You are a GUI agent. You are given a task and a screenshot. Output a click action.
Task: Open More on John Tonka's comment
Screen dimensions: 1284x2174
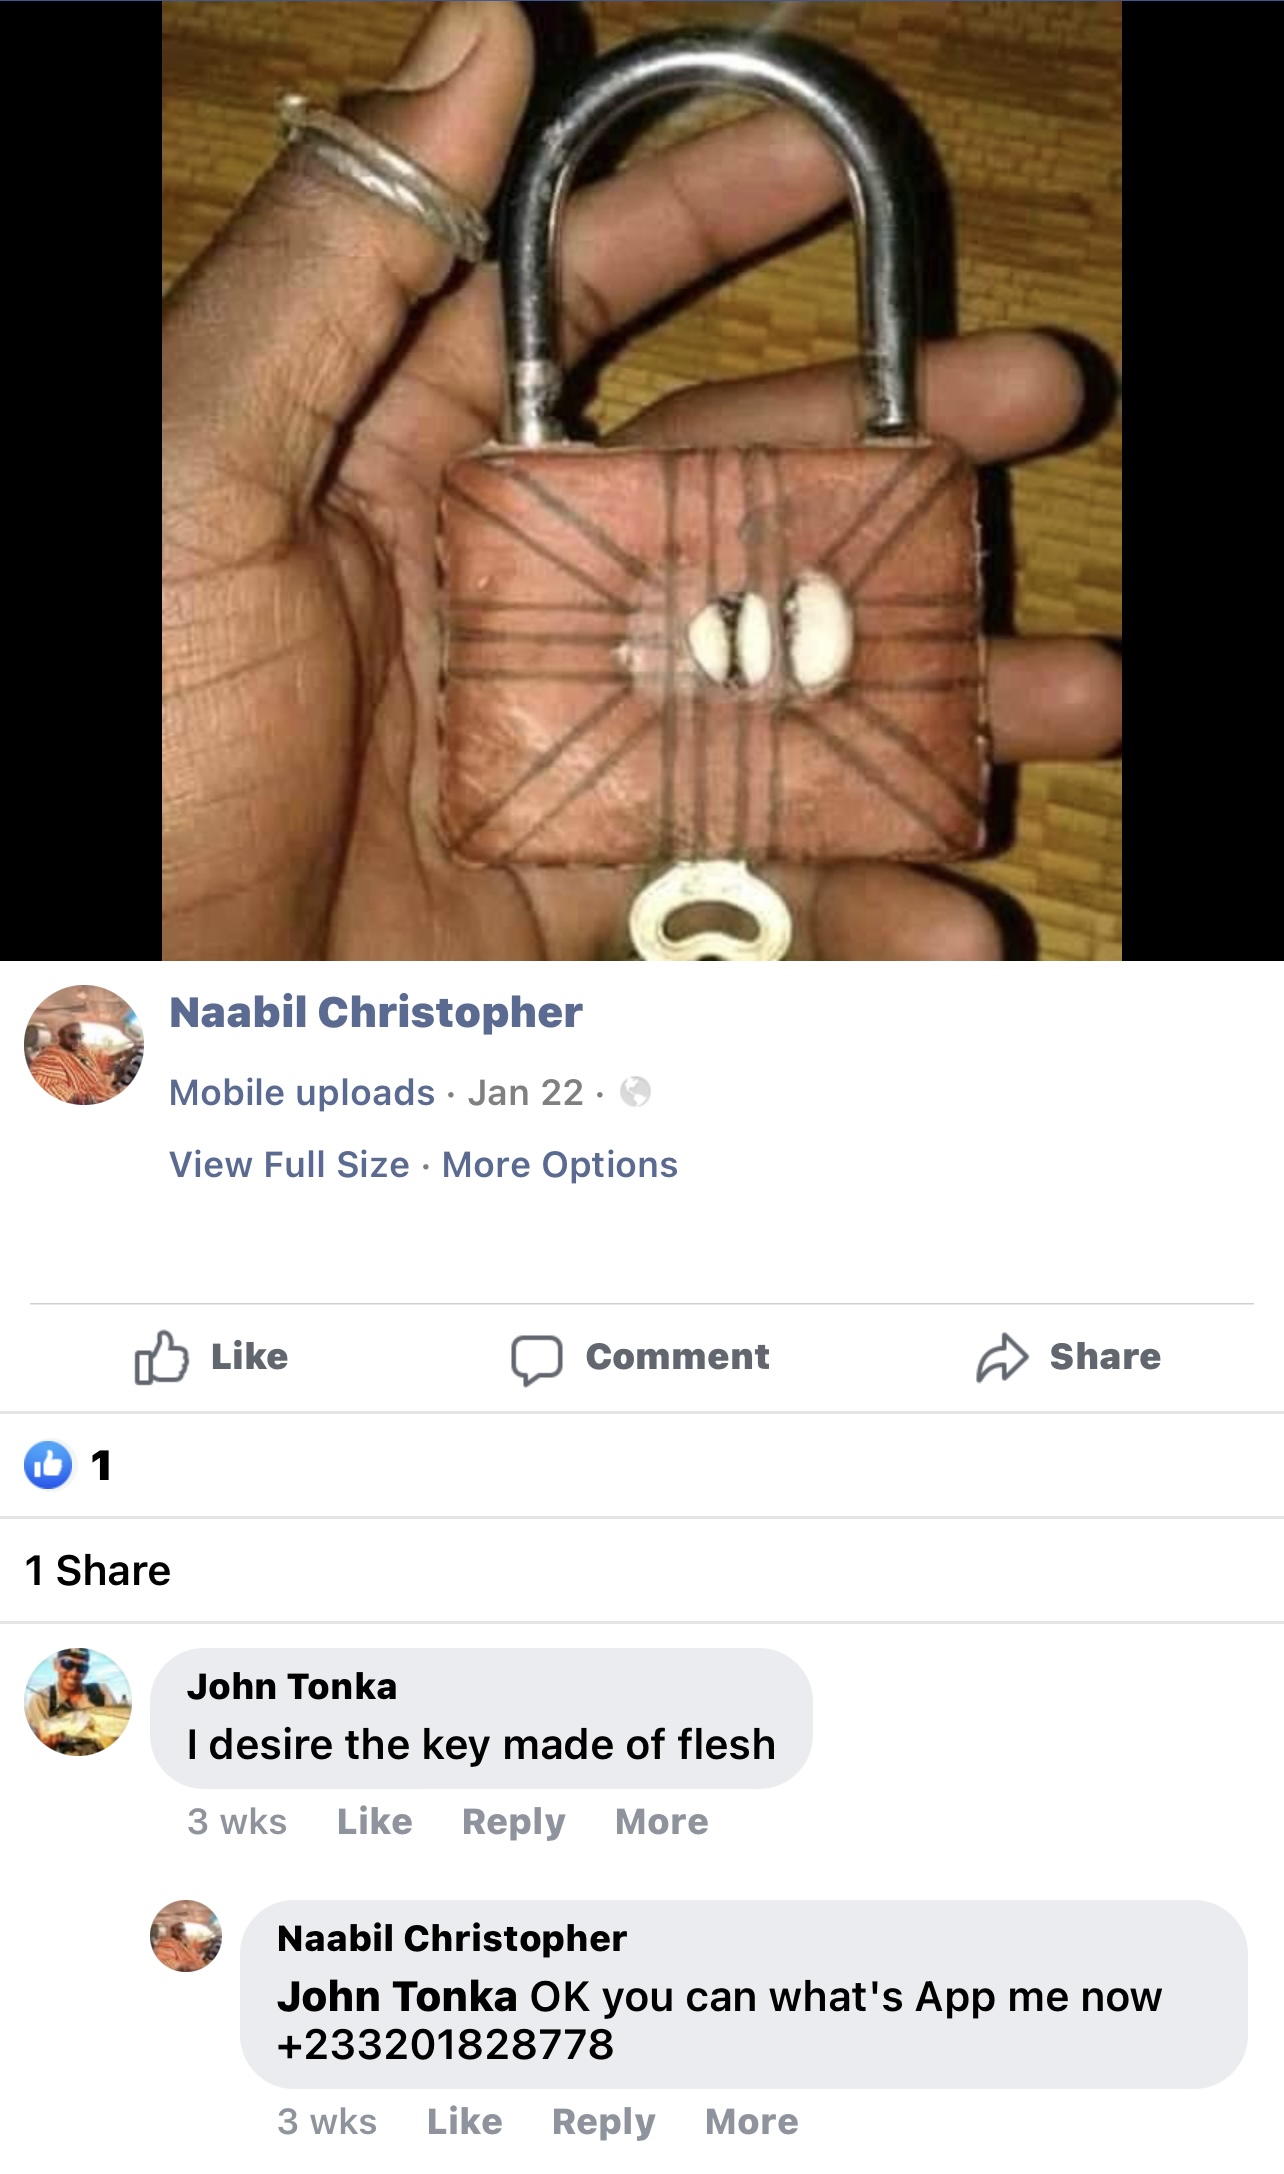[661, 1821]
